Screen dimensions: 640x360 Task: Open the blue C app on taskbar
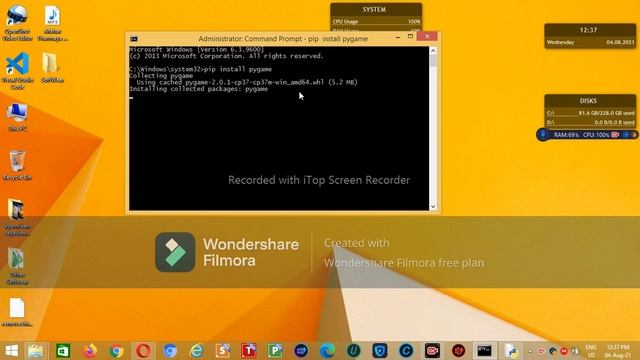click(406, 351)
